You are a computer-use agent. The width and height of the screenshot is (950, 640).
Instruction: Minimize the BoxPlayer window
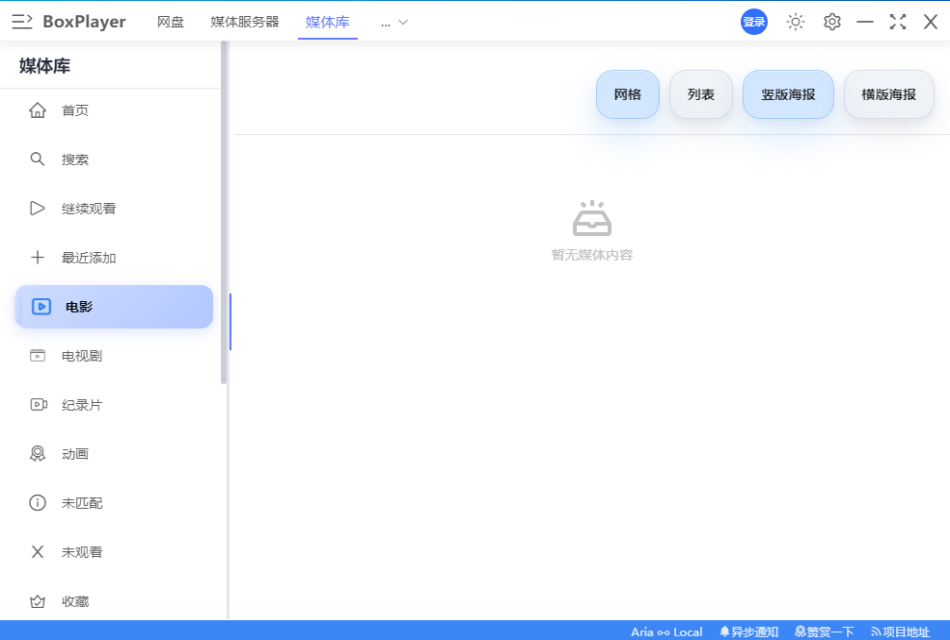point(865,22)
